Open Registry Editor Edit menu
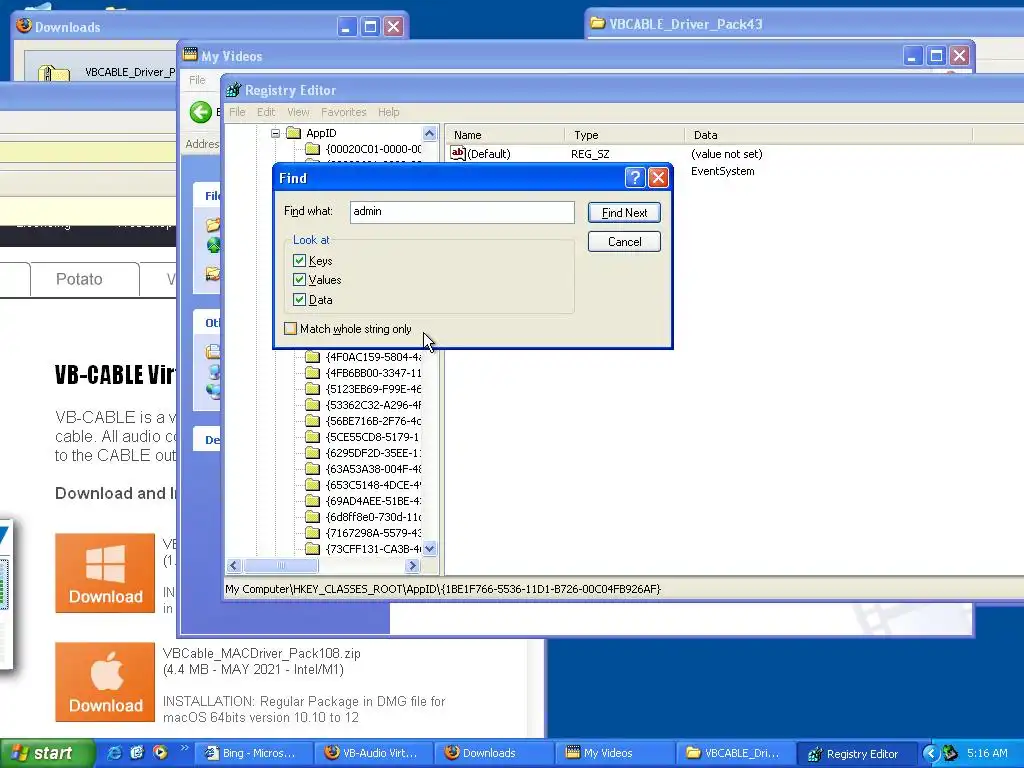The image size is (1024, 768). coord(266,112)
